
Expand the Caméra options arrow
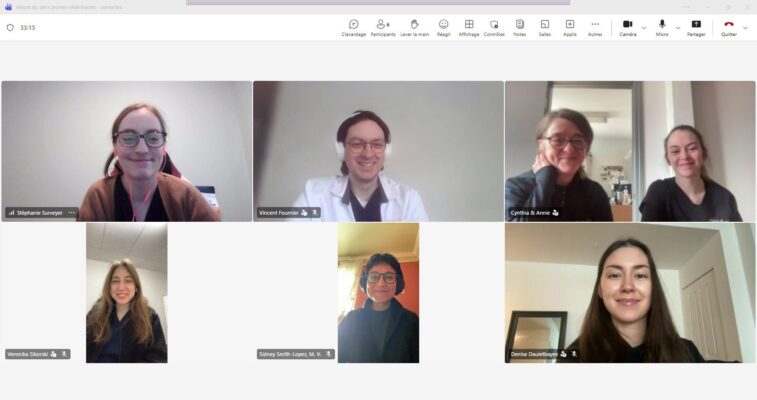tap(644, 27)
